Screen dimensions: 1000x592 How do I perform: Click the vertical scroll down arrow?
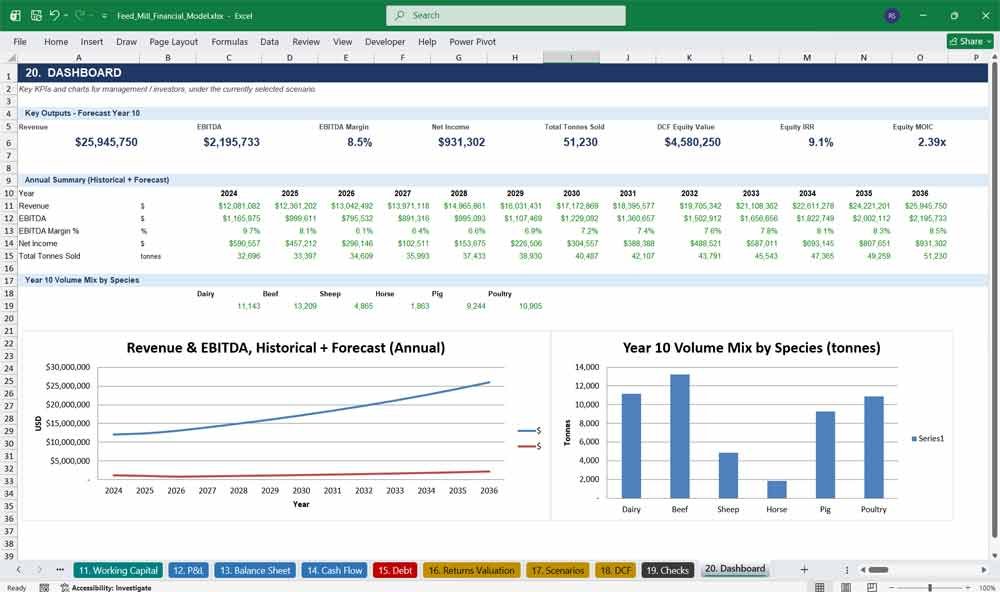tap(994, 556)
